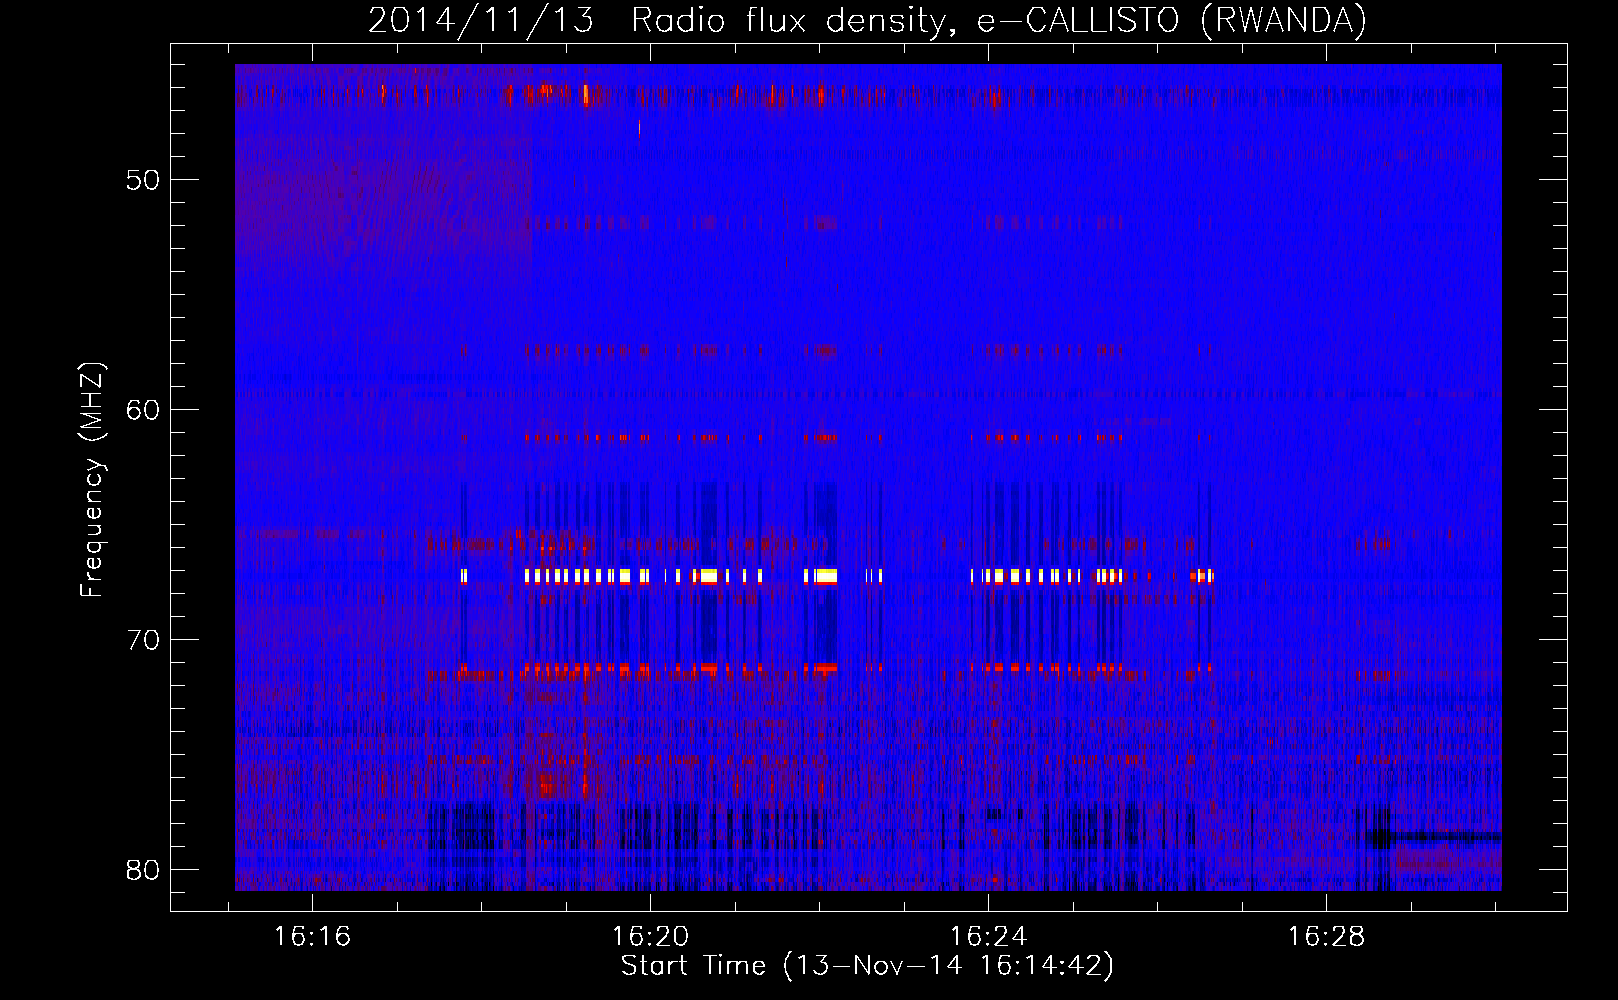Image resolution: width=1618 pixels, height=1000 pixels.
Task: Click the 16:20 time tick label
Action: click(x=651, y=937)
